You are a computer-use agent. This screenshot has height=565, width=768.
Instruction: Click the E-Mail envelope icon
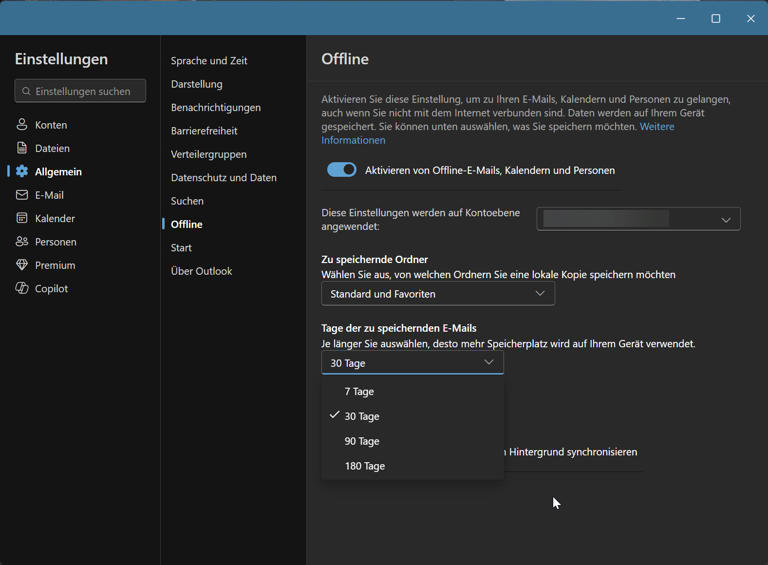tap(22, 195)
